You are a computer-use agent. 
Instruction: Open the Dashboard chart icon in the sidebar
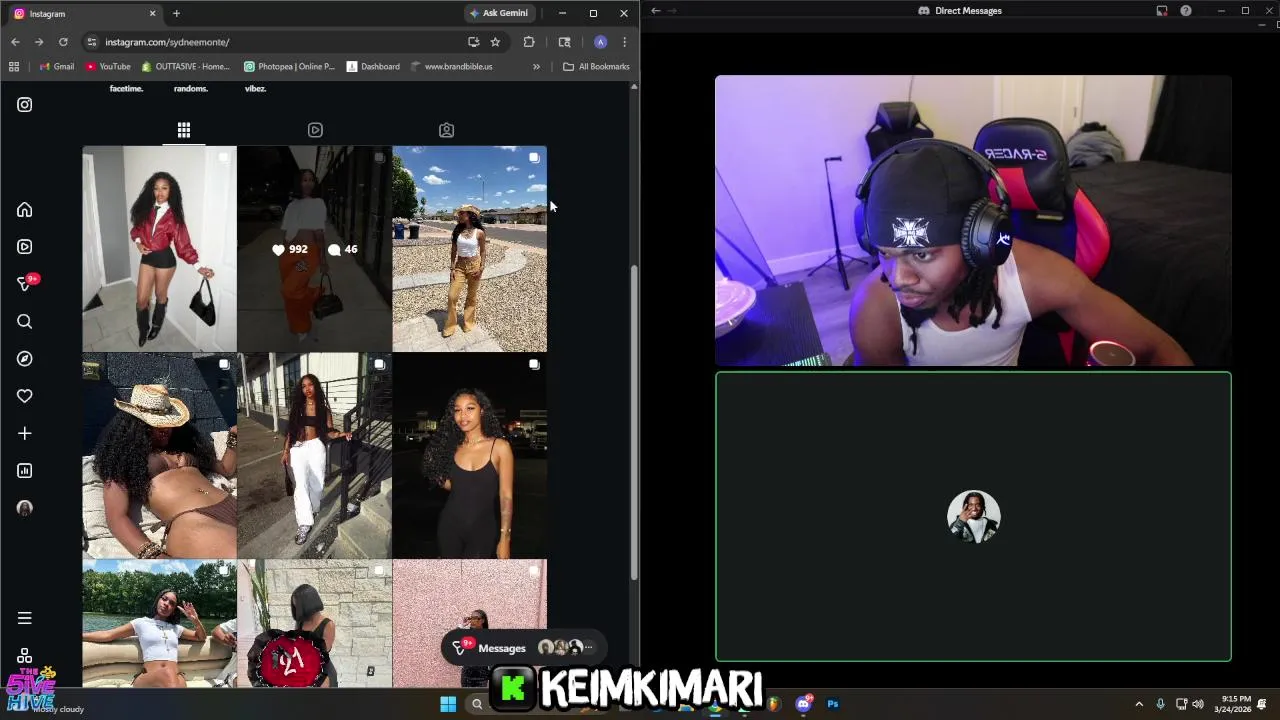coord(25,471)
